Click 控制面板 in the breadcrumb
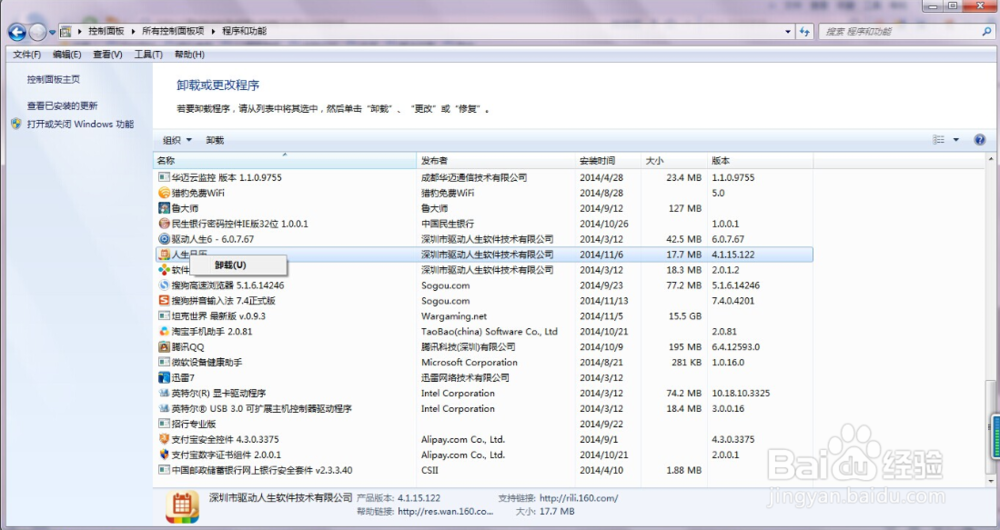The width and height of the screenshot is (1000, 530). pyautogui.click(x=106, y=31)
